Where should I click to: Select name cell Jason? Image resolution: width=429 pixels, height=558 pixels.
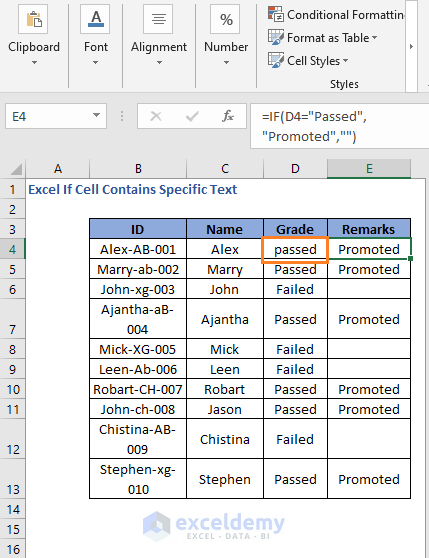(x=225, y=409)
